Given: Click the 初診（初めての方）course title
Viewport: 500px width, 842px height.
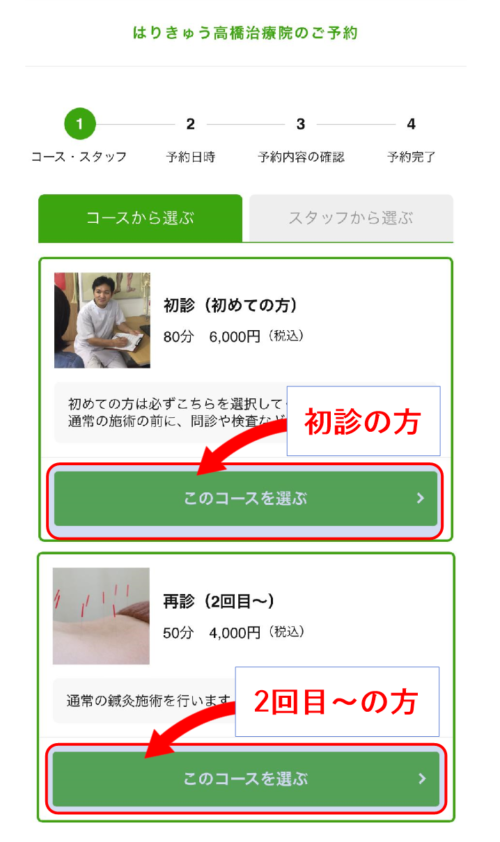Looking at the screenshot, I should point(230,306).
